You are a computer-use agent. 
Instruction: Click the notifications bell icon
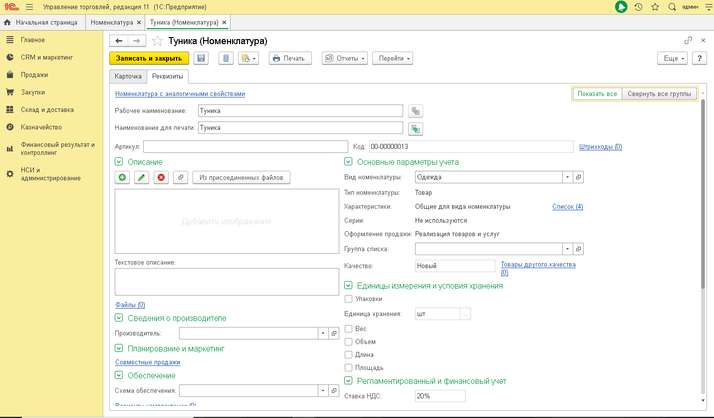pyautogui.click(x=622, y=7)
